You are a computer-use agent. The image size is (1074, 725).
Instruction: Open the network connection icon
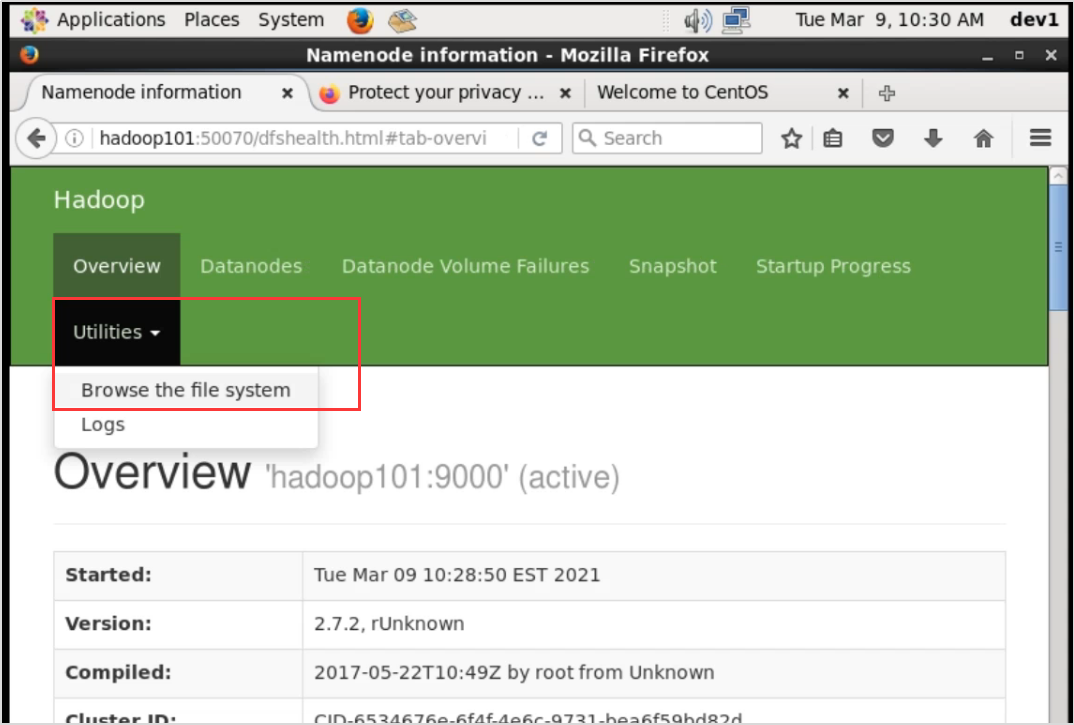point(736,20)
